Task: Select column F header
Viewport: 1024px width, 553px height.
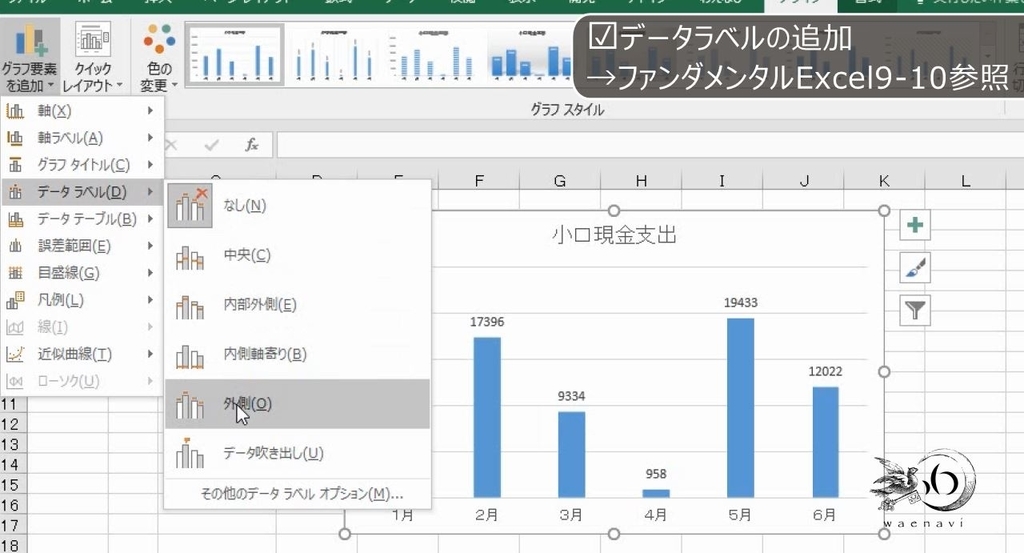Action: 479,181
